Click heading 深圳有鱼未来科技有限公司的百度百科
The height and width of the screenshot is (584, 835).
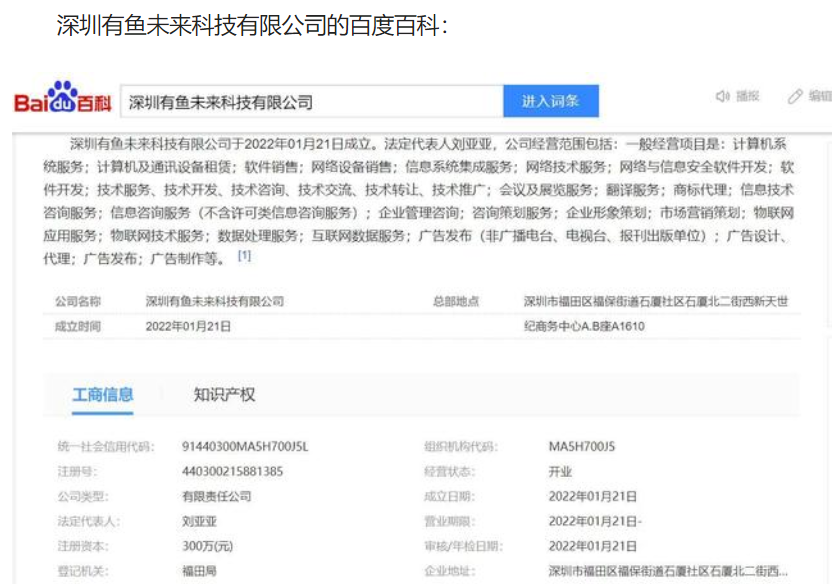252,26
